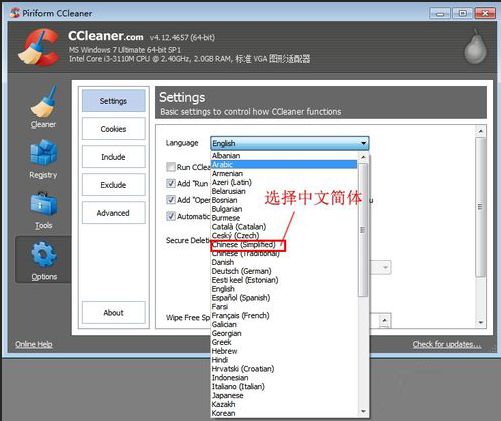Open the Options gear icon
Image resolution: width=501 pixels, height=421 pixels.
[44, 255]
